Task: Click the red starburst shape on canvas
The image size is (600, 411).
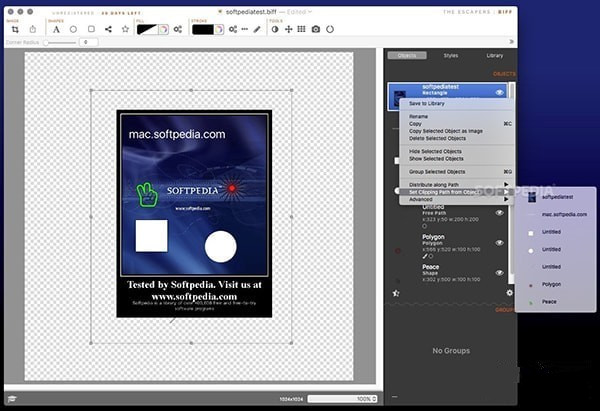Action: 232,188
